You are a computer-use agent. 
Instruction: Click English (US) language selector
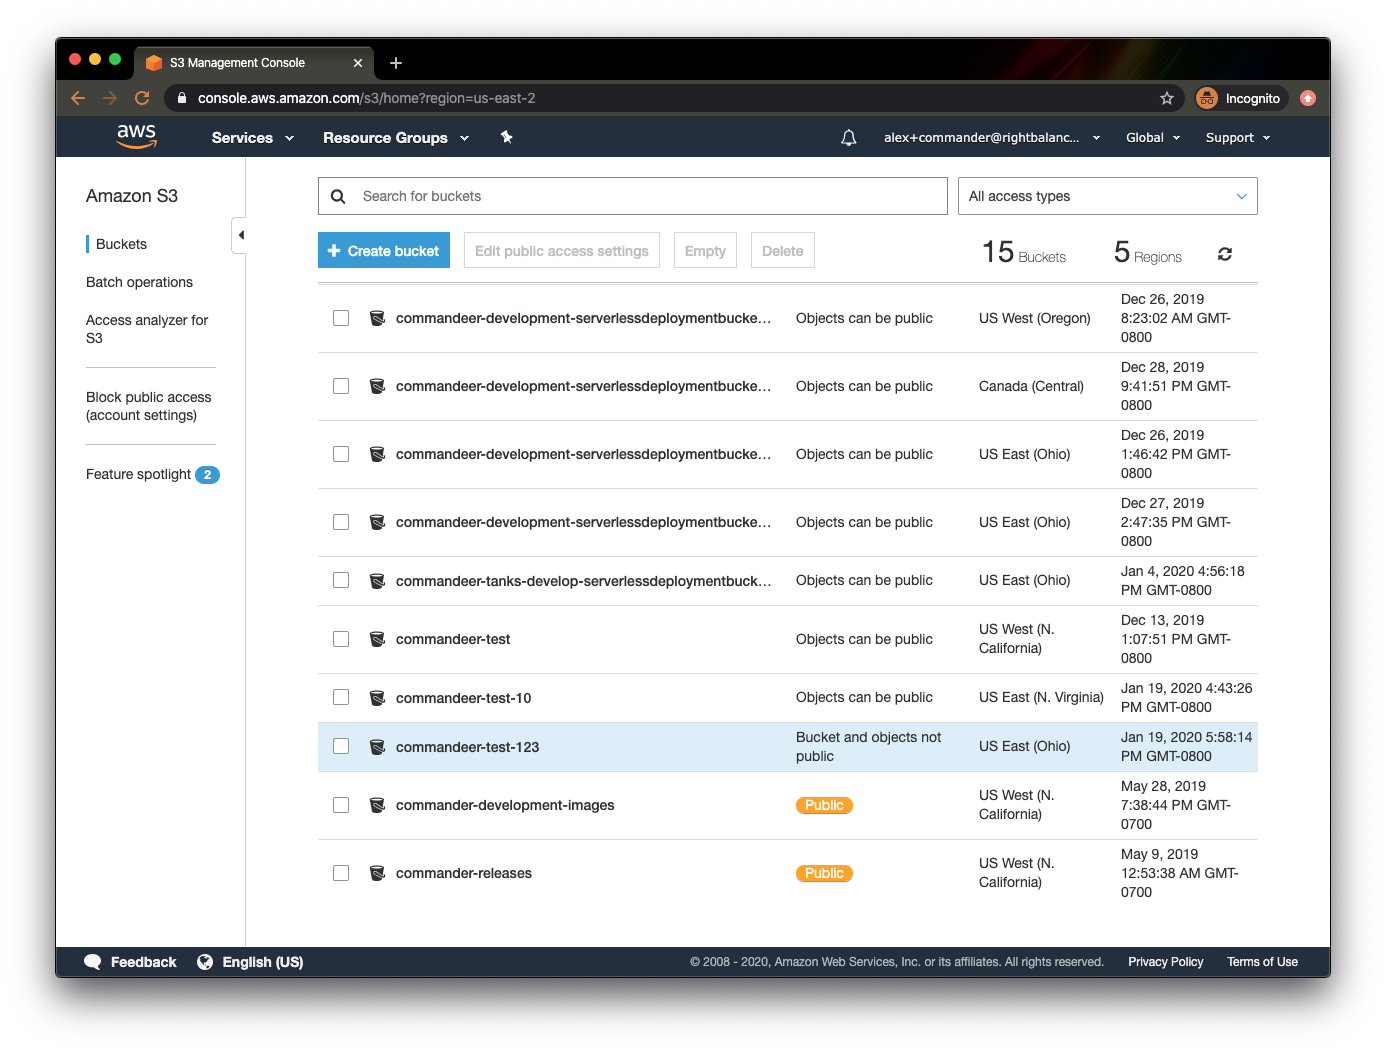tap(263, 962)
